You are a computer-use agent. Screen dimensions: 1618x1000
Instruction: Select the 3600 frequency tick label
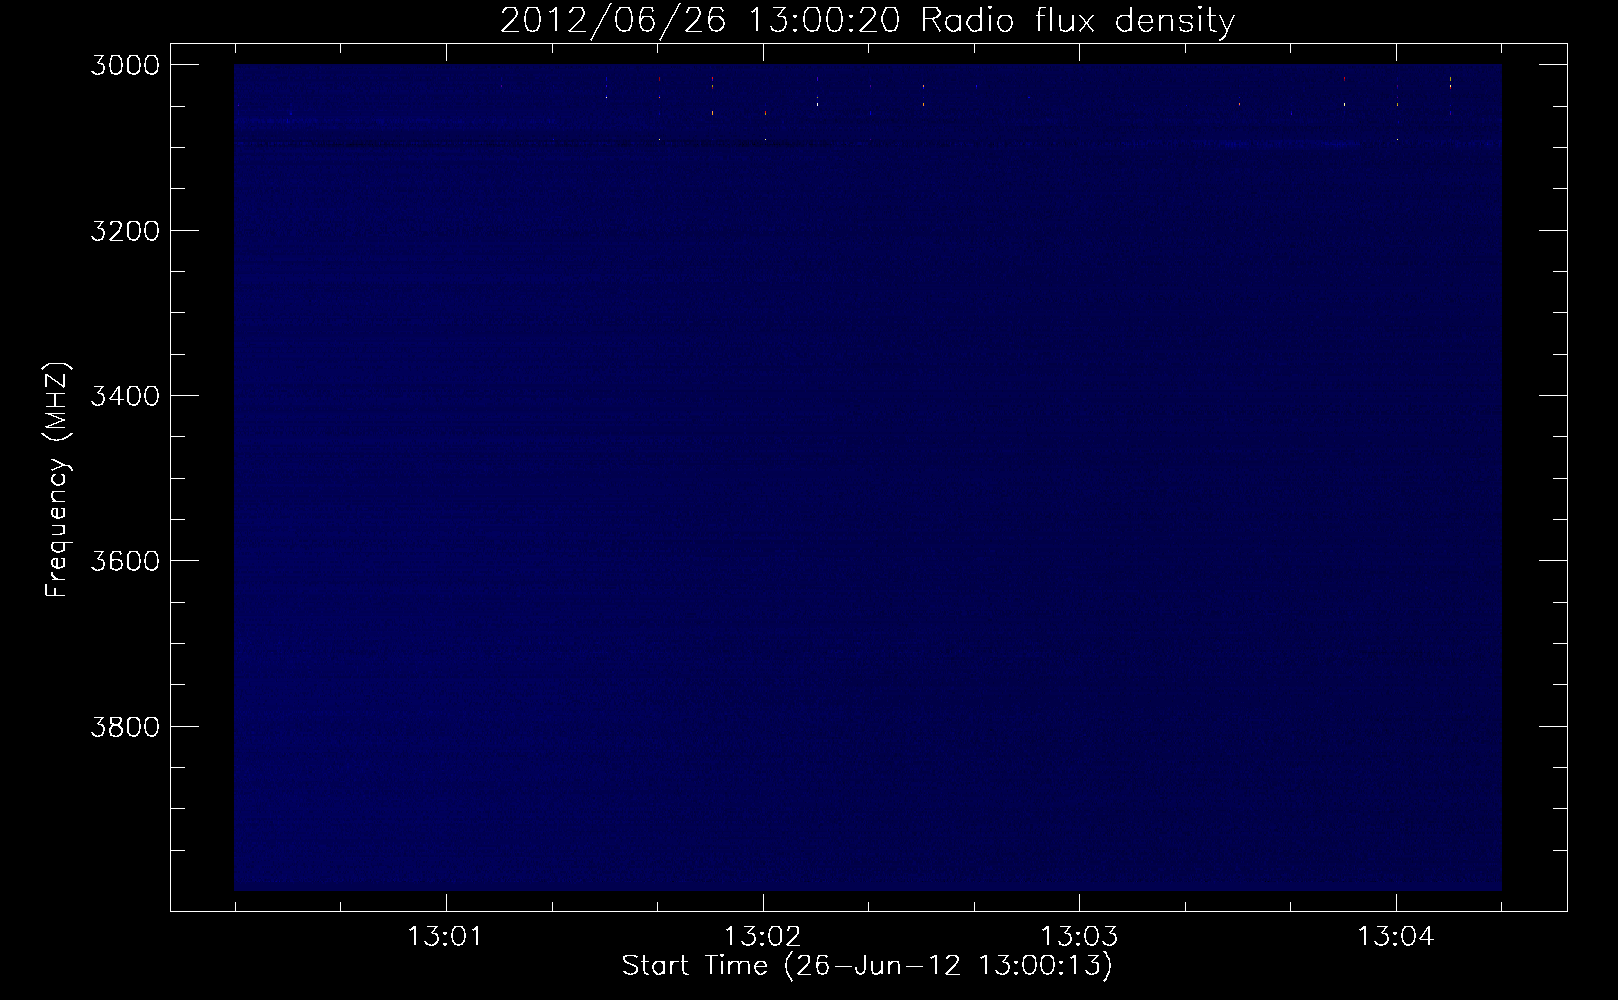pyautogui.click(x=123, y=561)
